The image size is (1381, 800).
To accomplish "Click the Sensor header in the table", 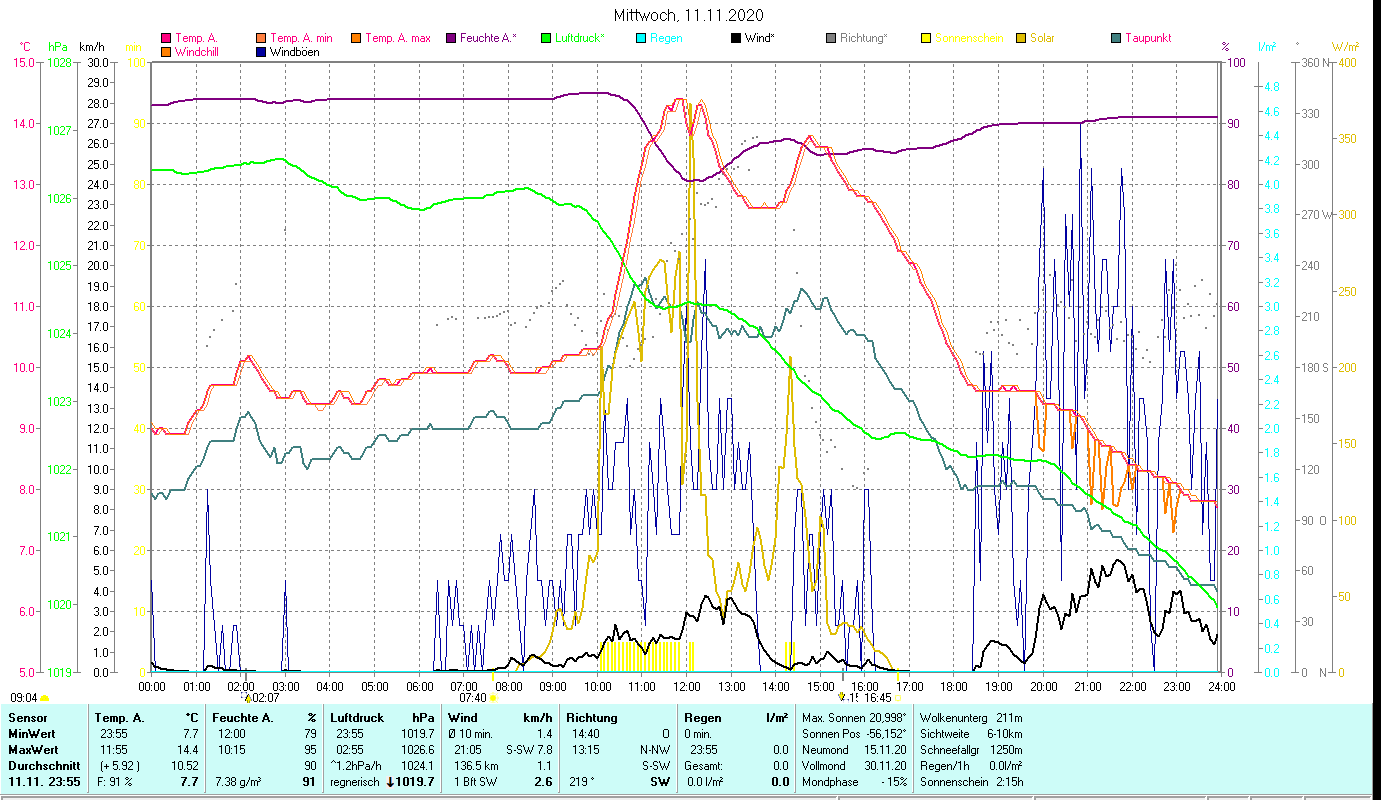I will point(27,718).
